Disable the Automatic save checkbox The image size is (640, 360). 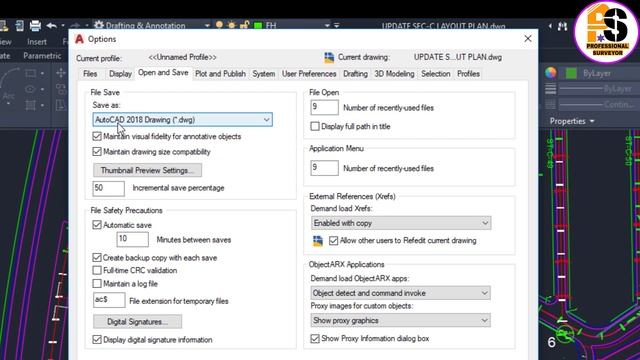coord(97,225)
